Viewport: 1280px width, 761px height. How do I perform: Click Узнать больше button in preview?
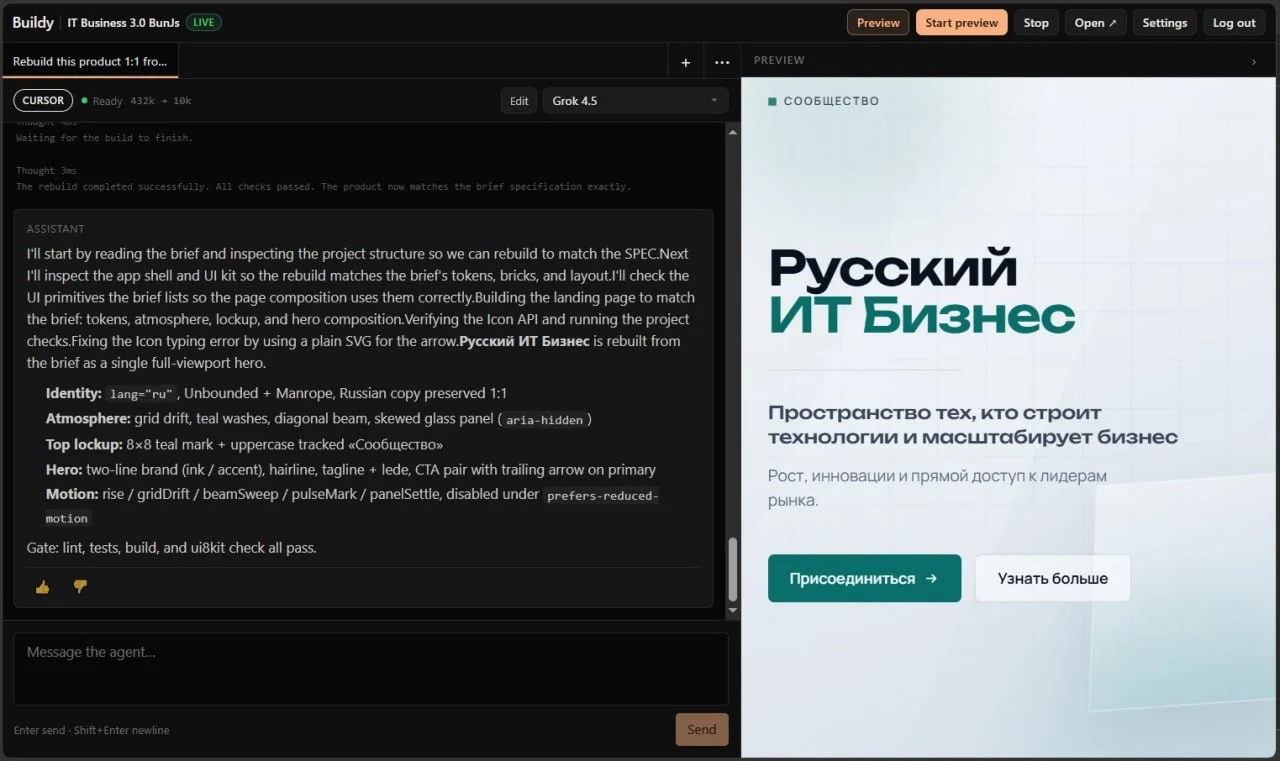tap(1052, 578)
